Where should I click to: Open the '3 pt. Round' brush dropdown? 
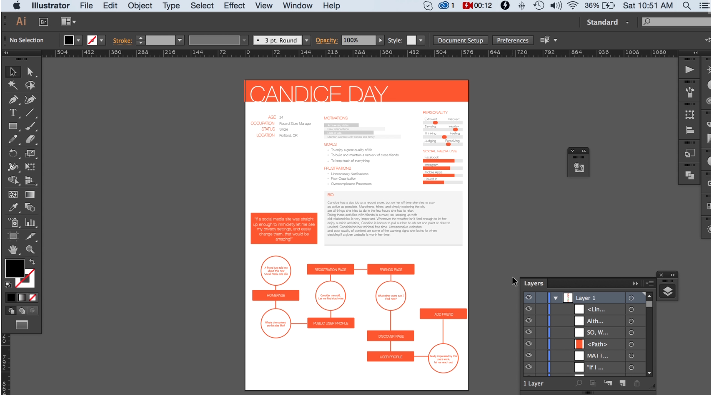307,40
